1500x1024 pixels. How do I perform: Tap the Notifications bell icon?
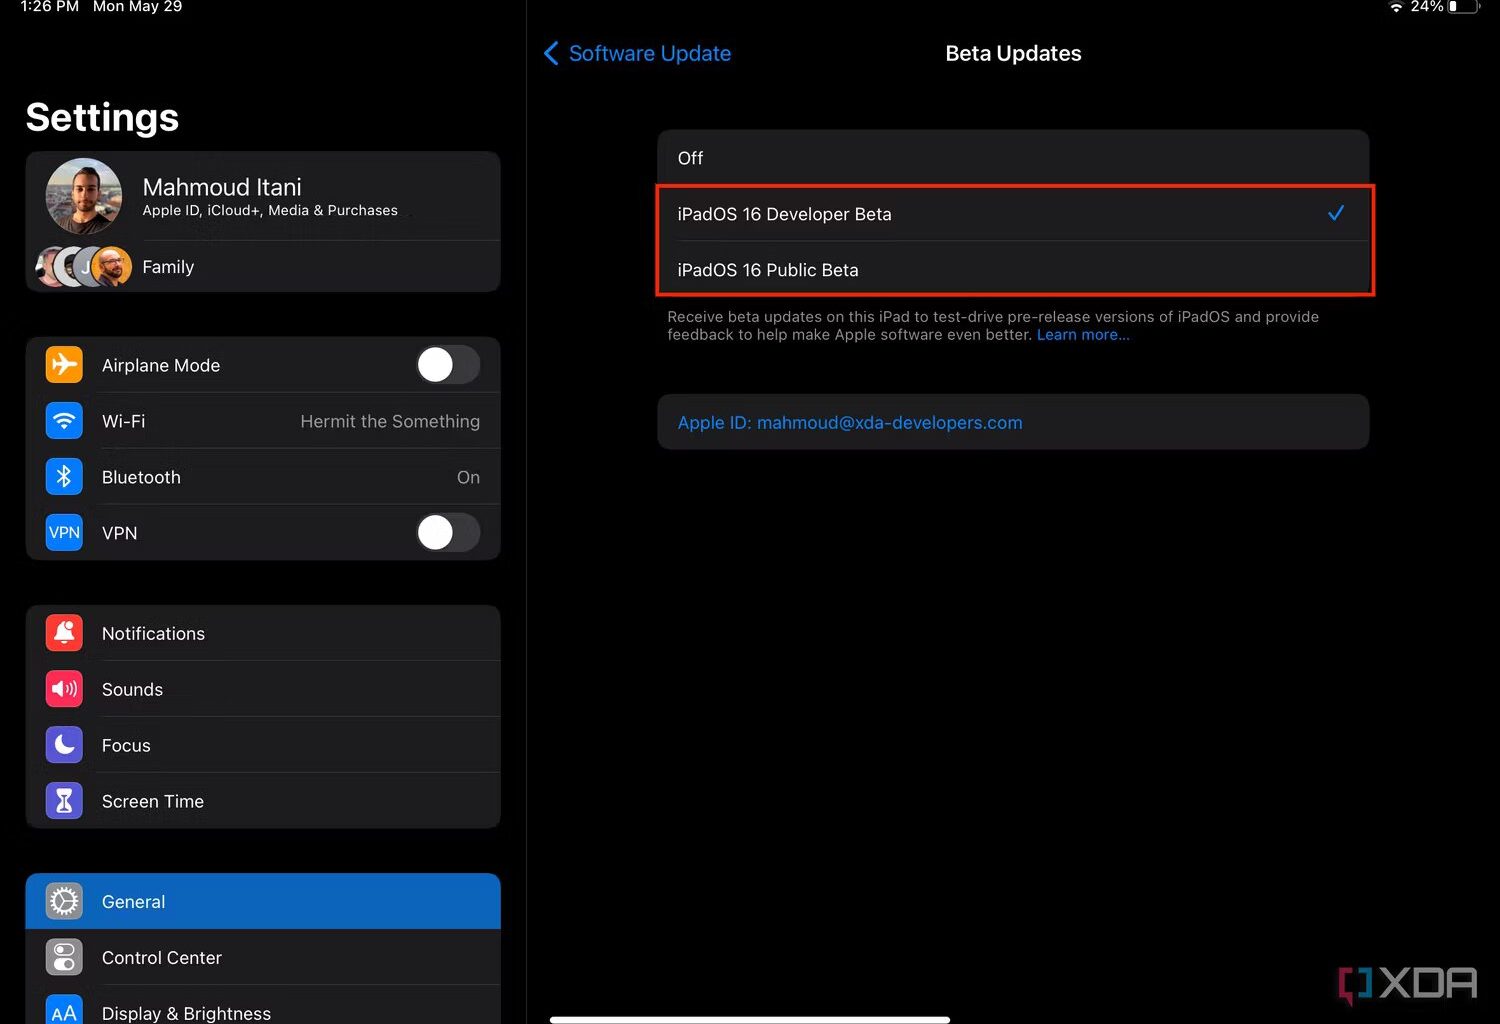pyautogui.click(x=64, y=633)
